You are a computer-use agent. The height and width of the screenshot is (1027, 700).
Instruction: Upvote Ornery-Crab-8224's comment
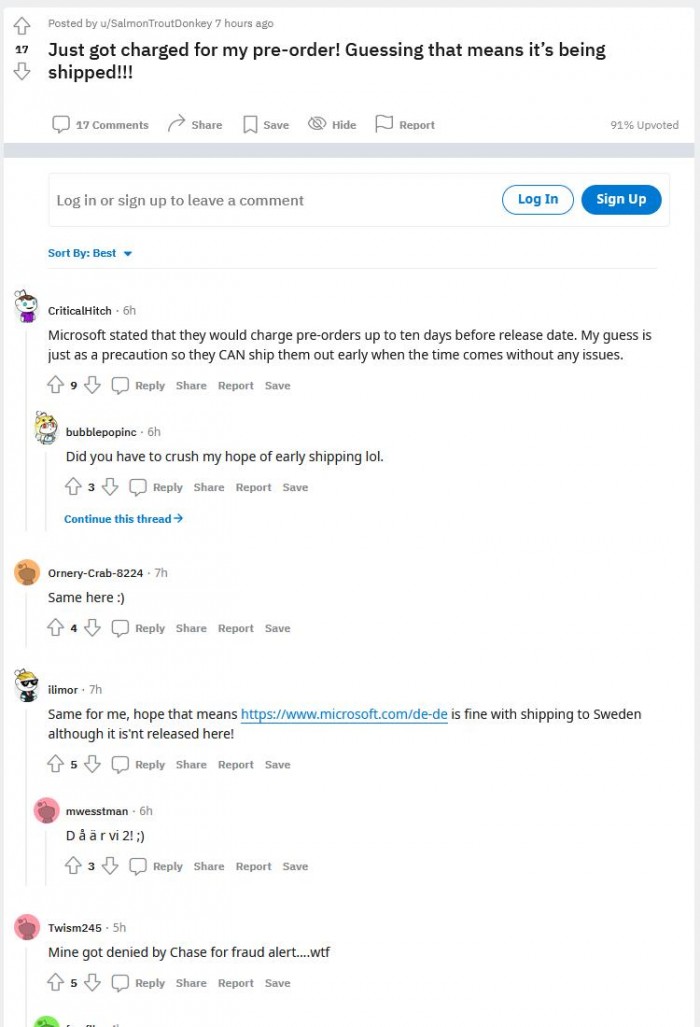(55, 628)
